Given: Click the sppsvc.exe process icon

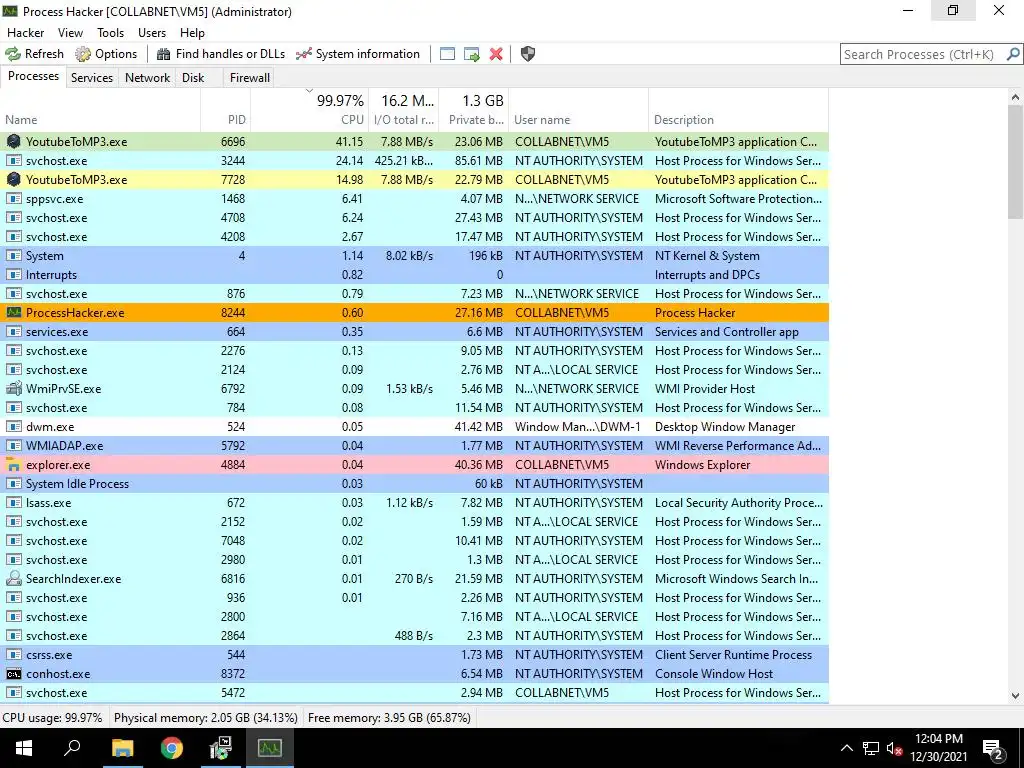Looking at the screenshot, I should click(x=13, y=199).
